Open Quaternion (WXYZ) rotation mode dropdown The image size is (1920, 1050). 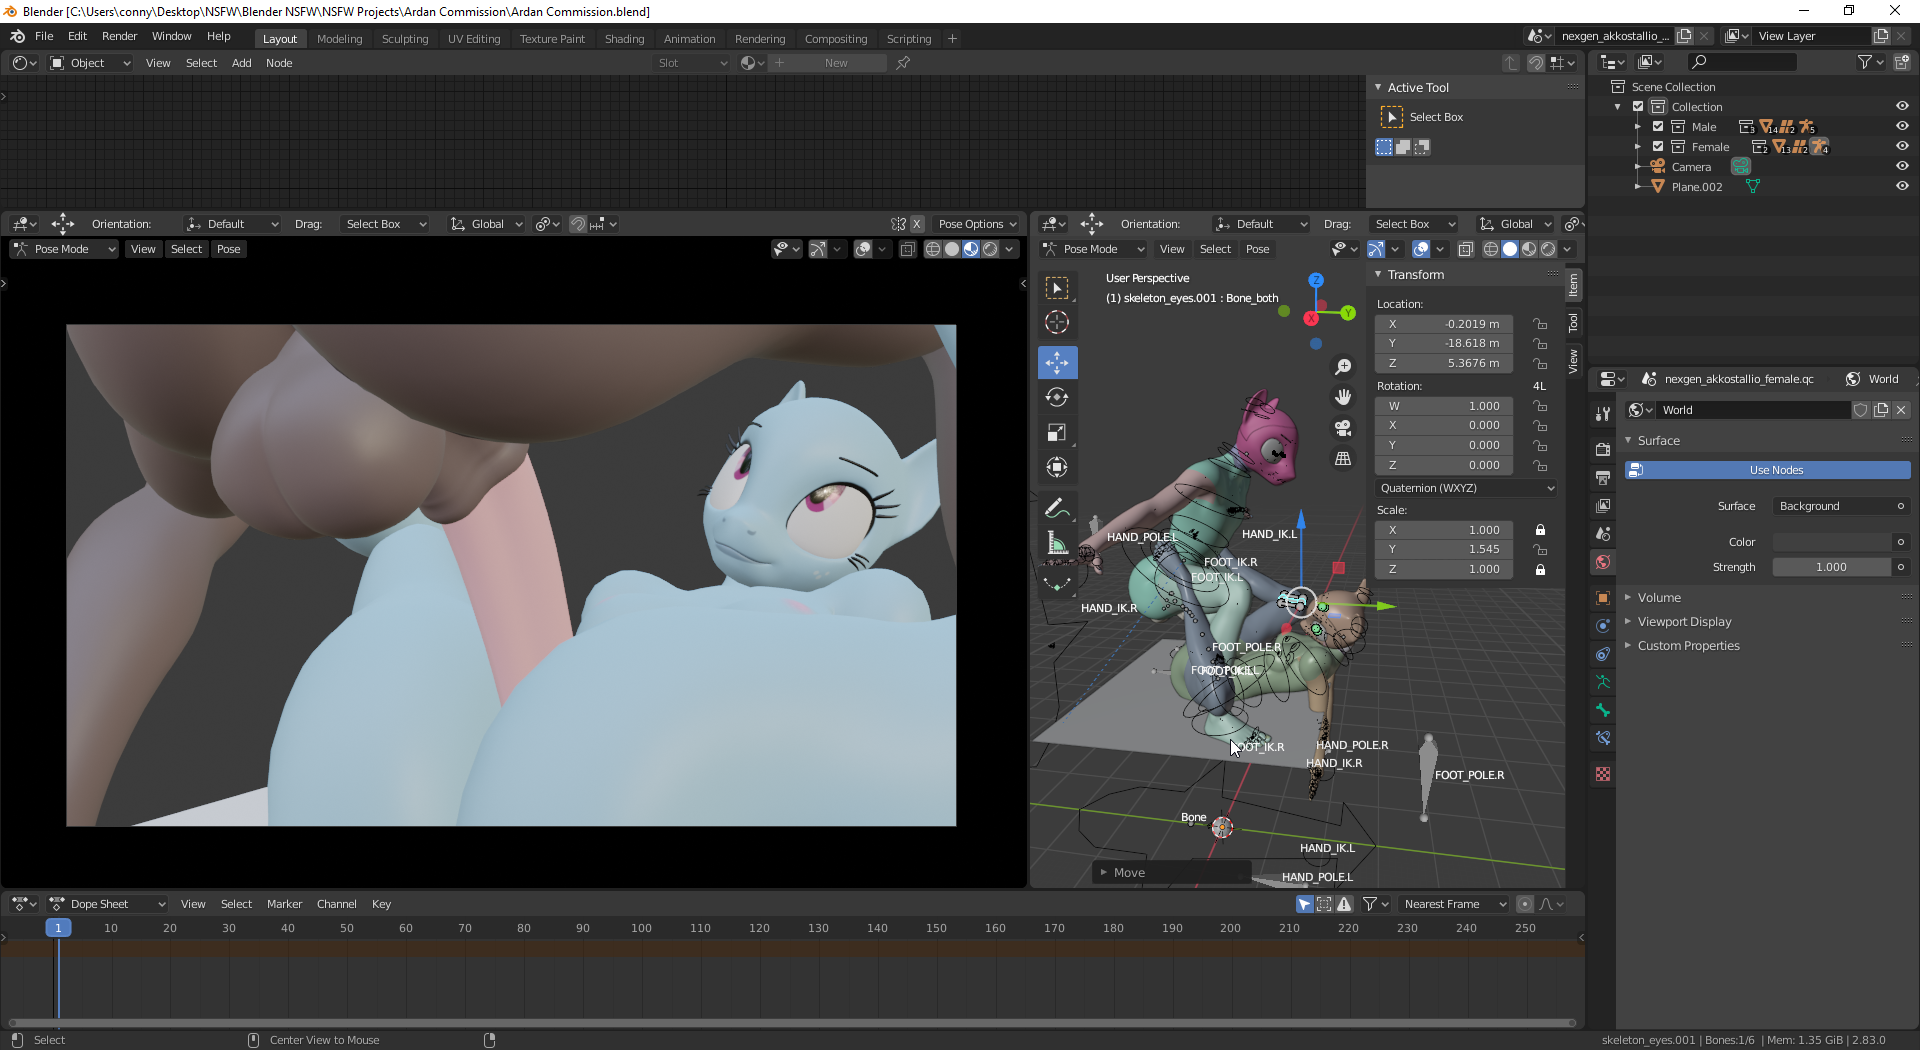(x=1466, y=488)
